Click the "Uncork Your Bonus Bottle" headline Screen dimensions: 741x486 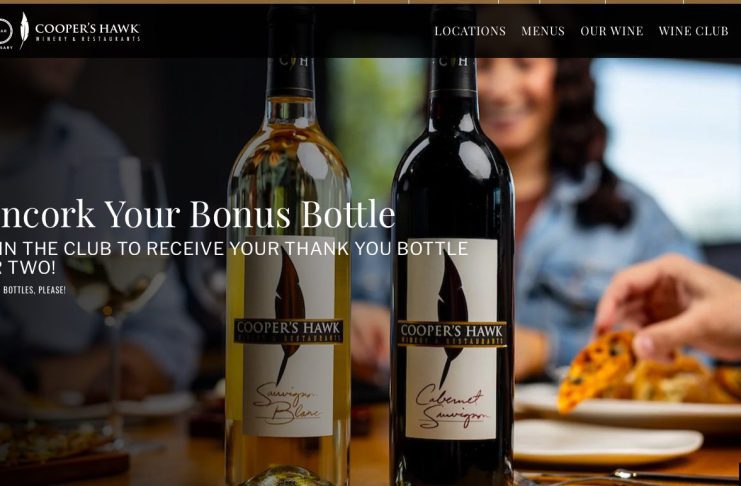[x=198, y=214]
